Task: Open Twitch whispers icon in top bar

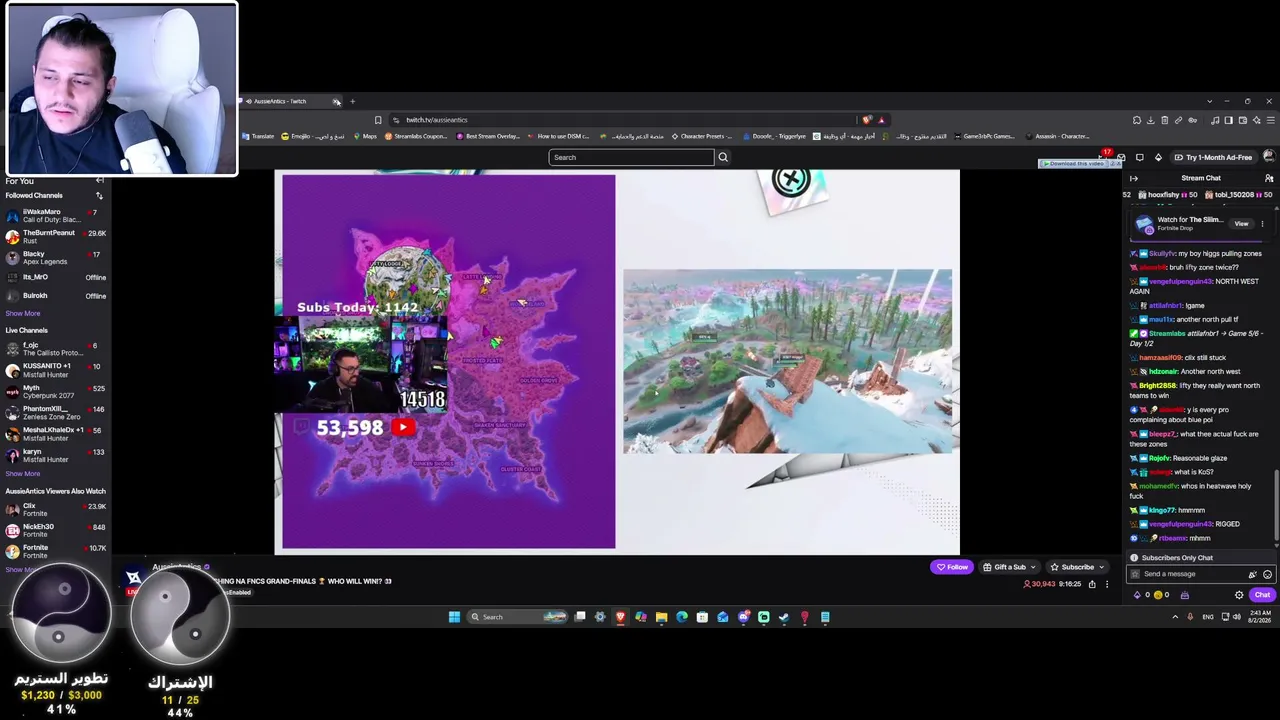Action: tap(1139, 157)
